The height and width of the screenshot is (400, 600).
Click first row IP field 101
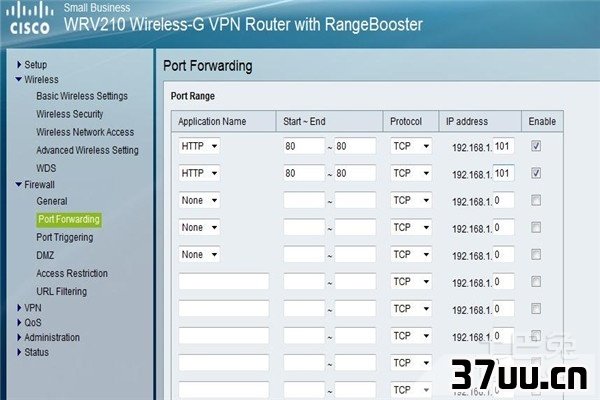(503, 146)
